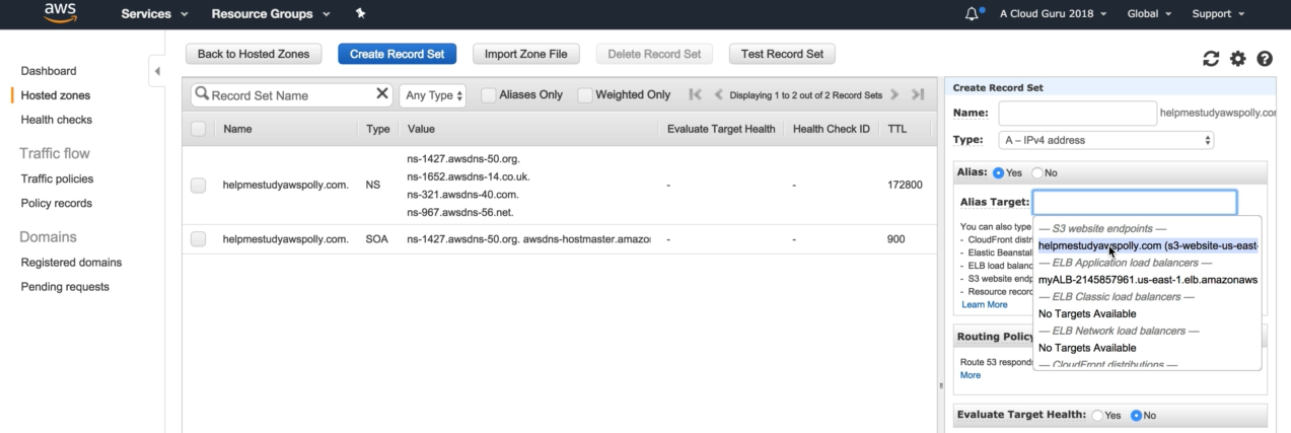This screenshot has height=433, width=1291.
Task: Click ns-1652.awsdns-14.co.uk. value
Action: [468, 176]
